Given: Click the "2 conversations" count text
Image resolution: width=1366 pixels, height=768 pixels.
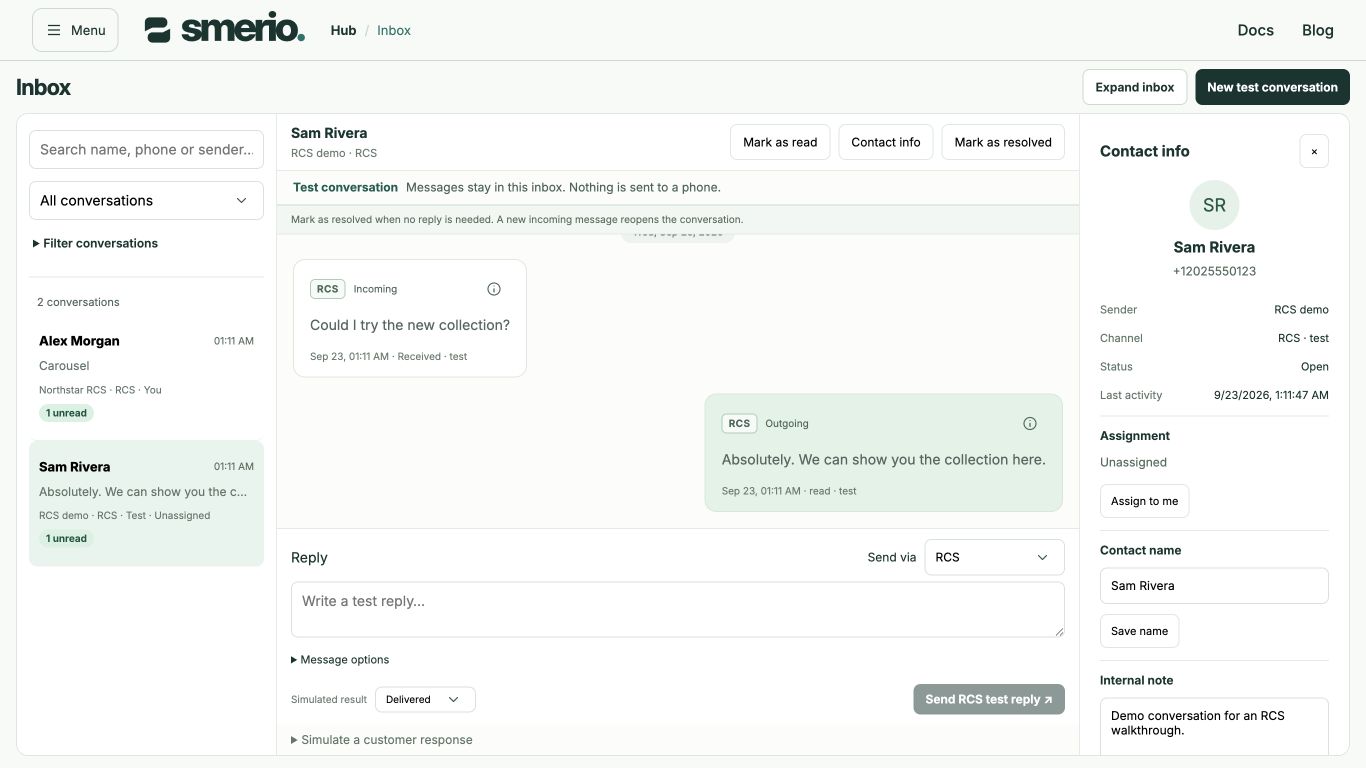Looking at the screenshot, I should (78, 302).
